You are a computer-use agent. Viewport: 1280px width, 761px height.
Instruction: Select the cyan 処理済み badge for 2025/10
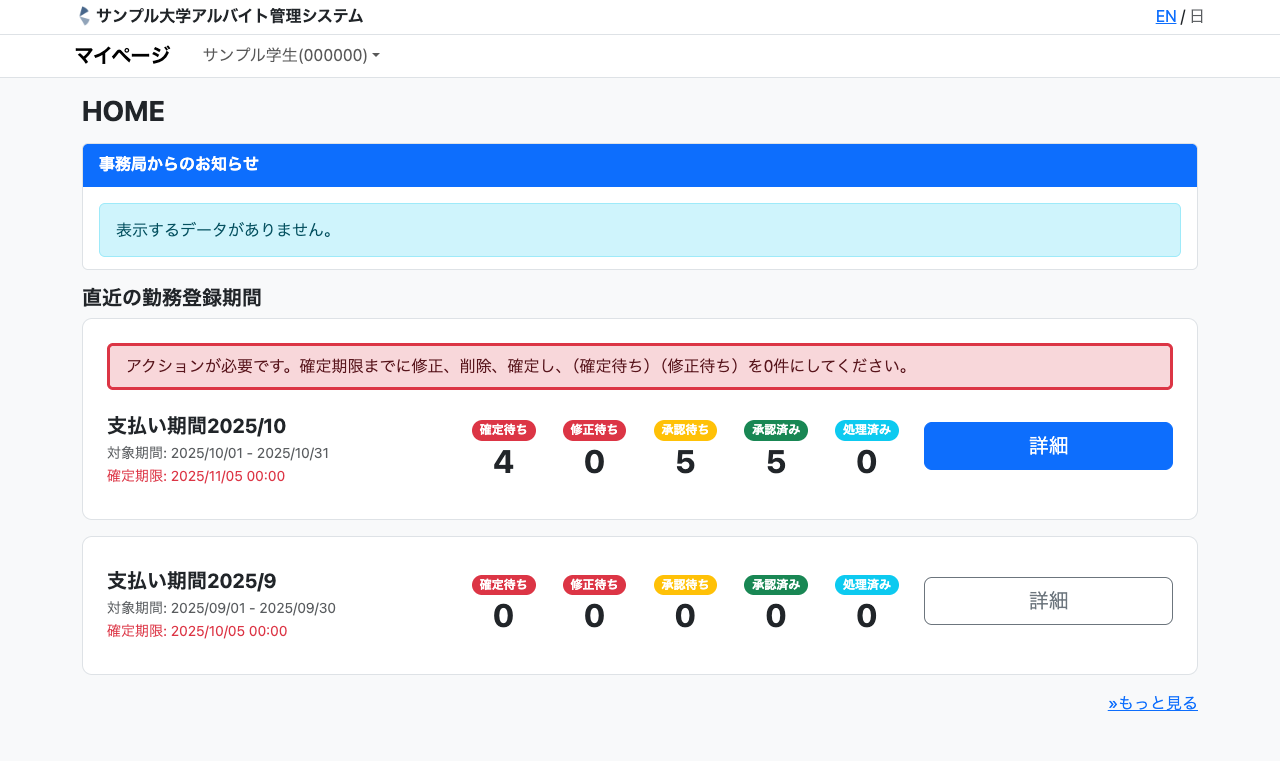pyautogui.click(x=866, y=430)
